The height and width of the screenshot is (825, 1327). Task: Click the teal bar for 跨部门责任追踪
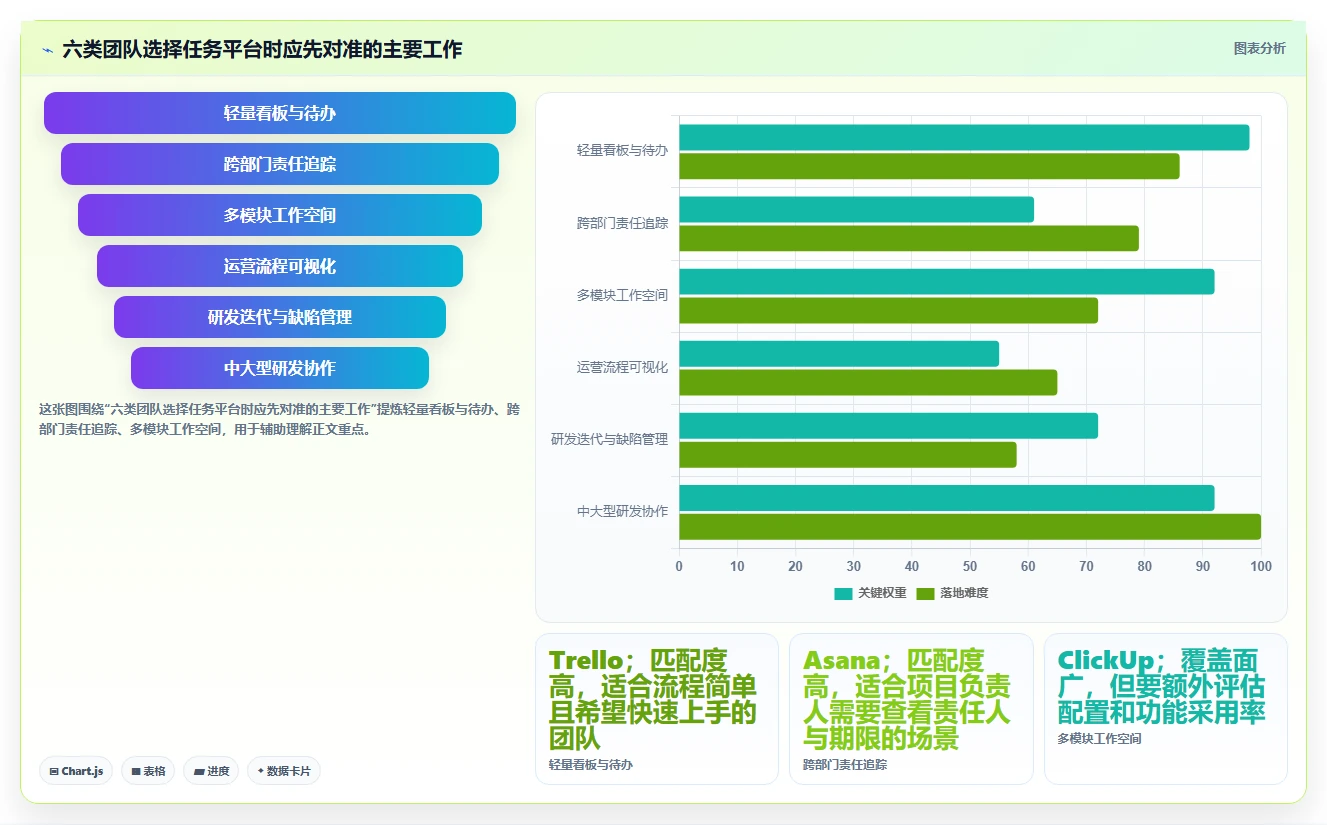[856, 209]
